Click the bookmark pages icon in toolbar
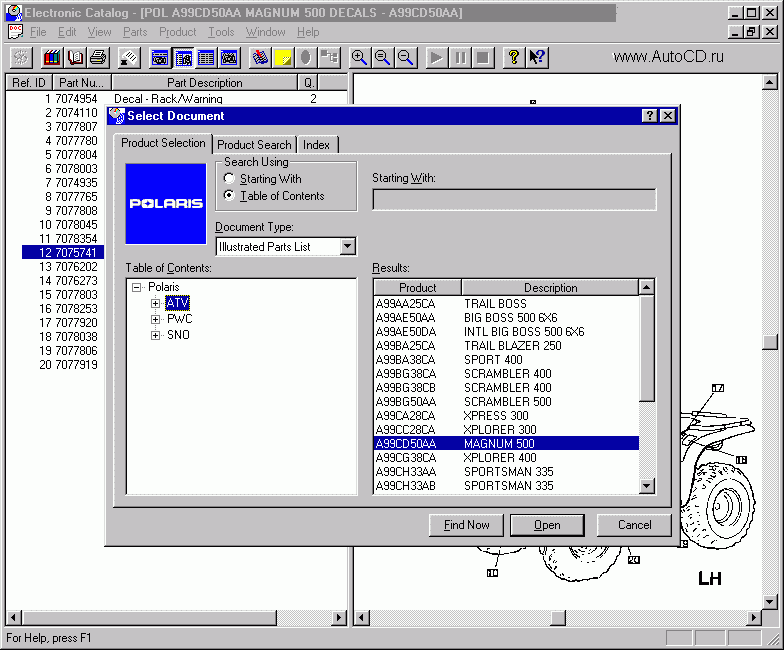This screenshot has height=650, width=784. (x=260, y=58)
